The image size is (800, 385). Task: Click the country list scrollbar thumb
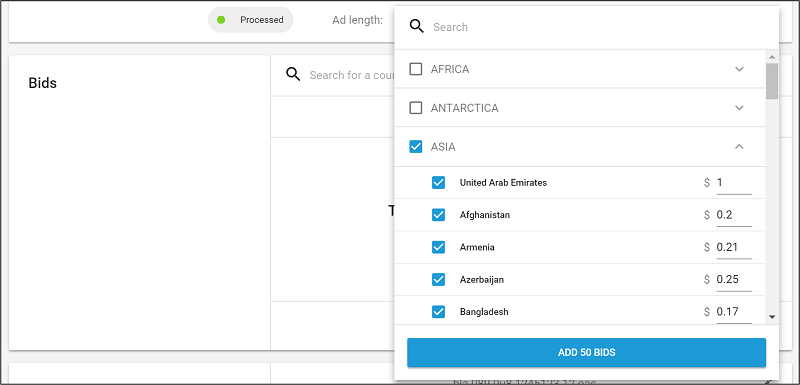coord(772,81)
